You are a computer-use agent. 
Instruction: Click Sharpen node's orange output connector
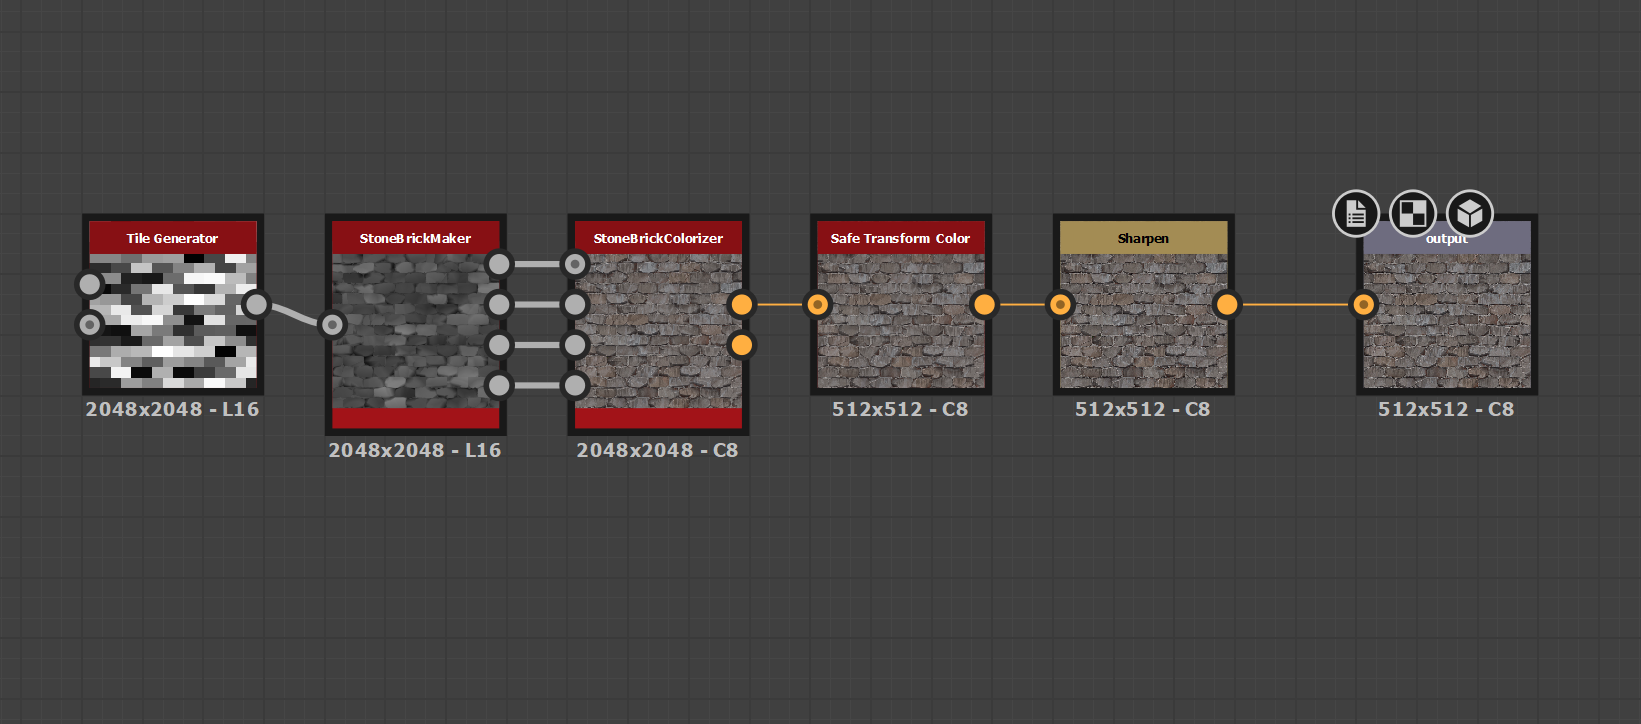coord(1226,304)
